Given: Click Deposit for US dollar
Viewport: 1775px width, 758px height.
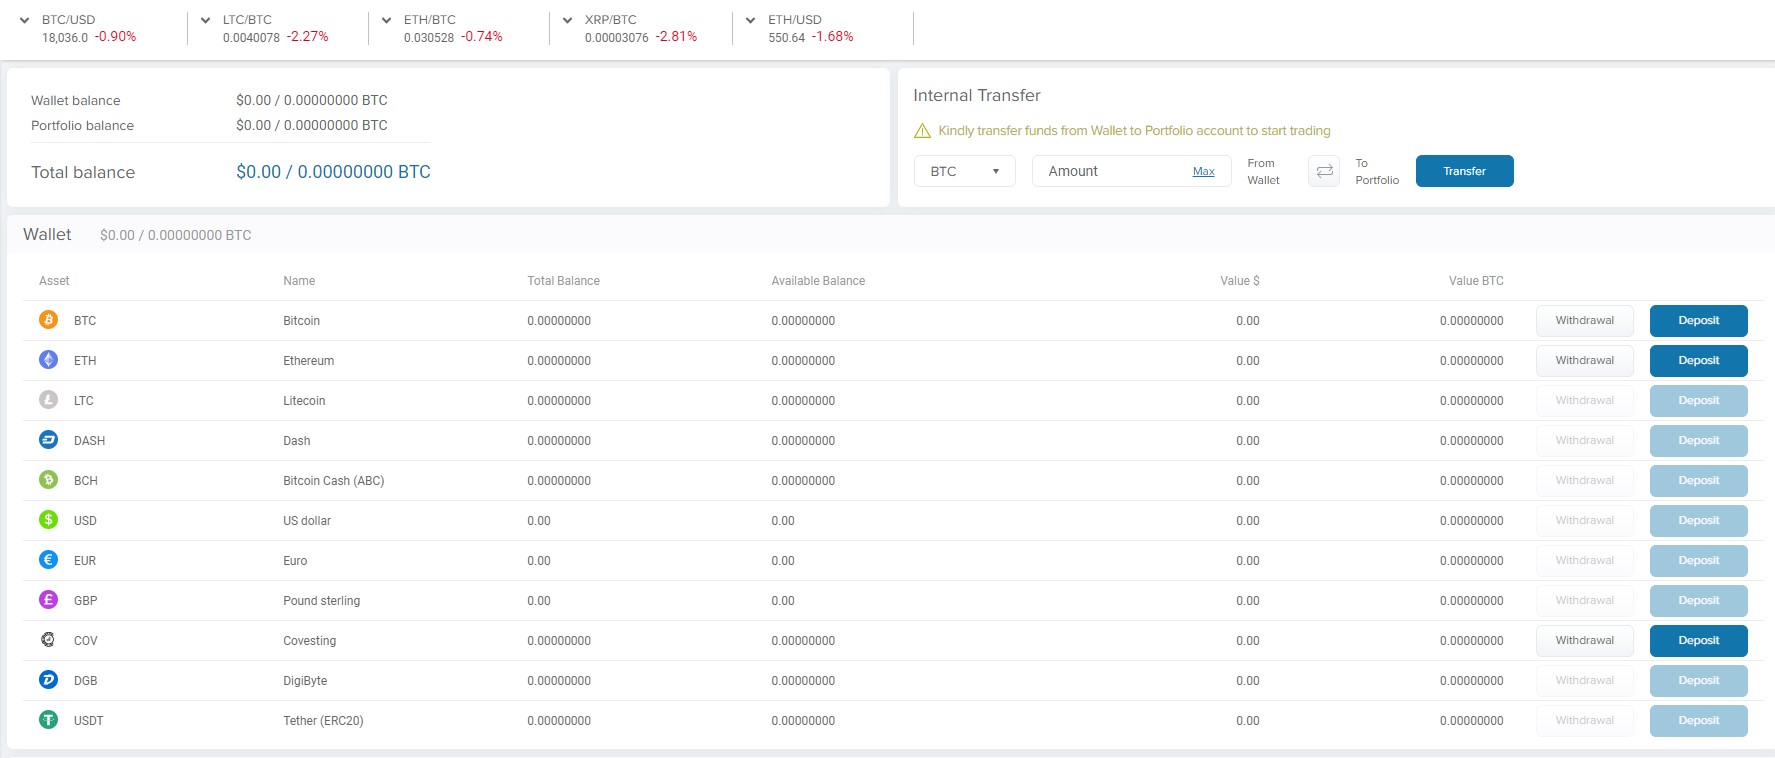Looking at the screenshot, I should coord(1699,520).
